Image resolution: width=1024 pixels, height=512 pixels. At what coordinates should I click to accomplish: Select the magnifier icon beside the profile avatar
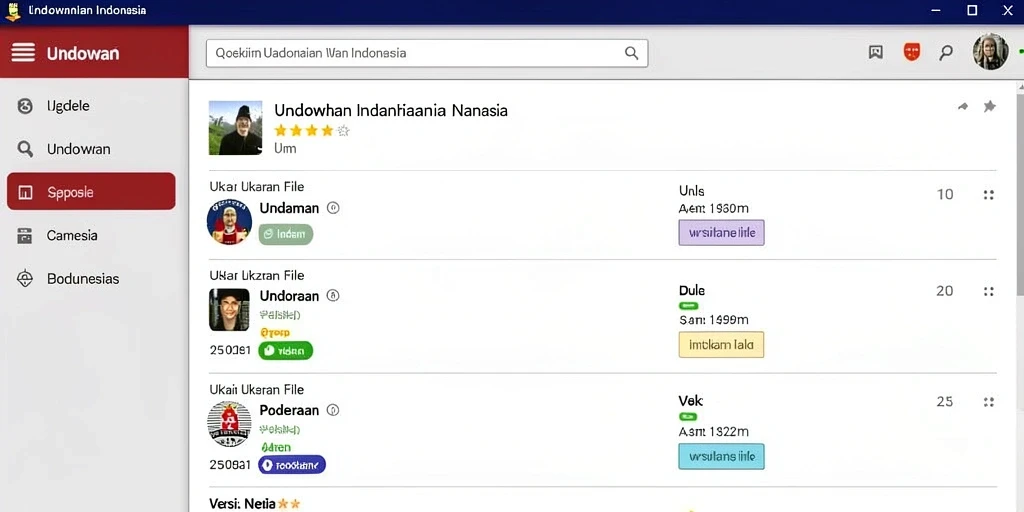[x=946, y=53]
